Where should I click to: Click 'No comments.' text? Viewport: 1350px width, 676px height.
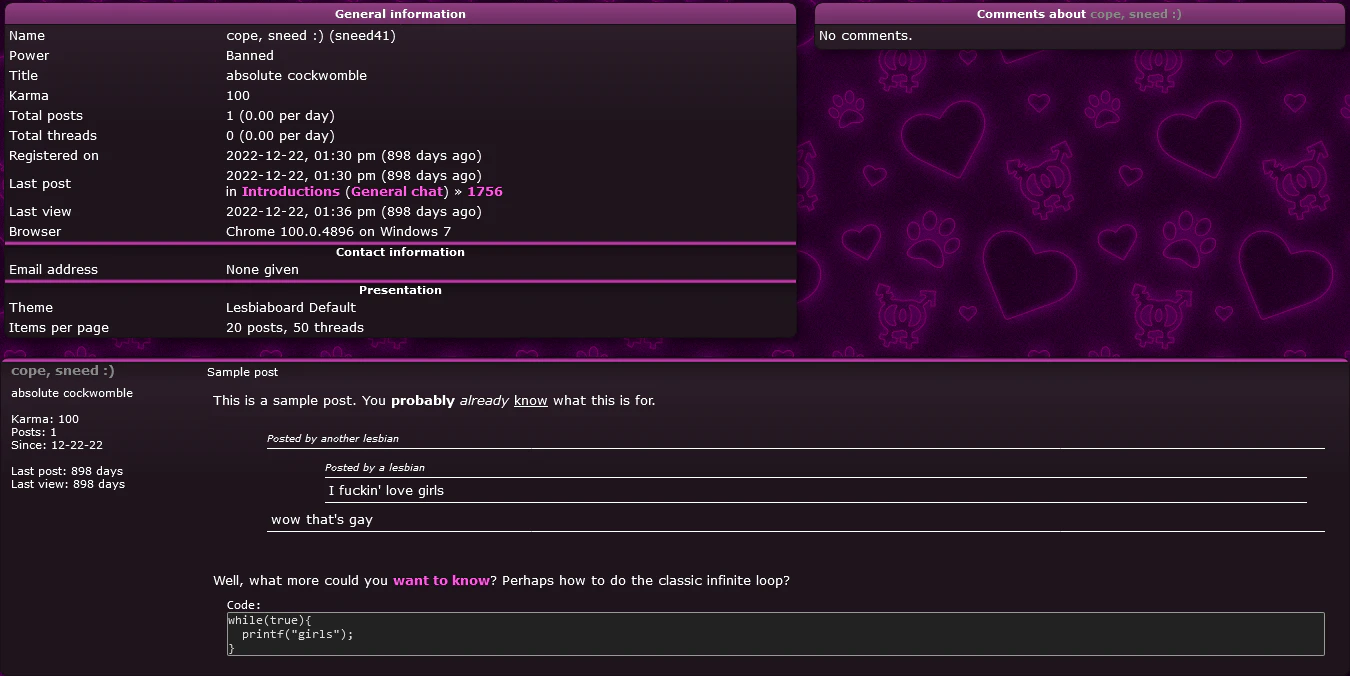click(x=865, y=36)
